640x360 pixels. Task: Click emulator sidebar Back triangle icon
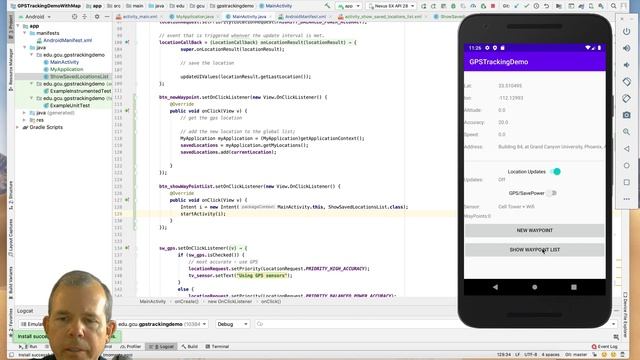coord(627,149)
